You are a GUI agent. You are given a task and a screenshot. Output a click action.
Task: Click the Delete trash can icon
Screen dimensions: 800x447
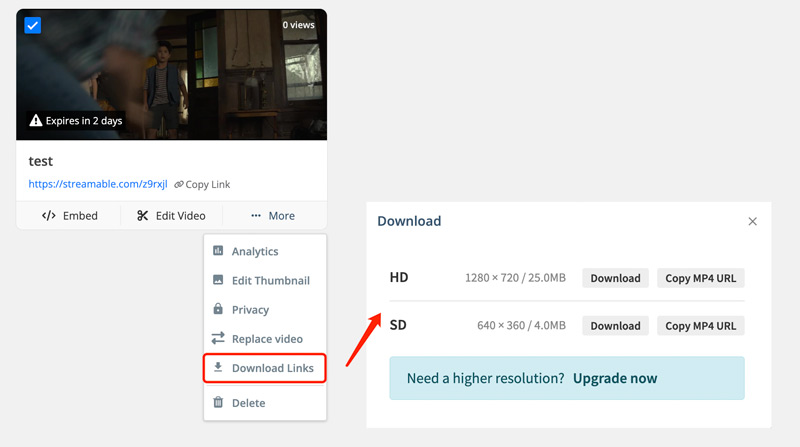coord(218,403)
